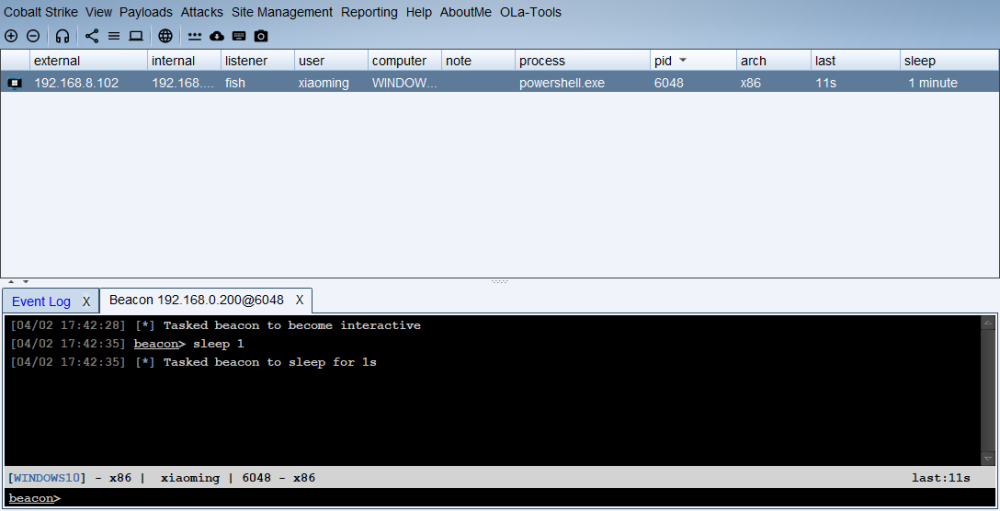This screenshot has height=511, width=1000.
Task: Click the WINDOWS10 status bar label
Action: pos(47,478)
